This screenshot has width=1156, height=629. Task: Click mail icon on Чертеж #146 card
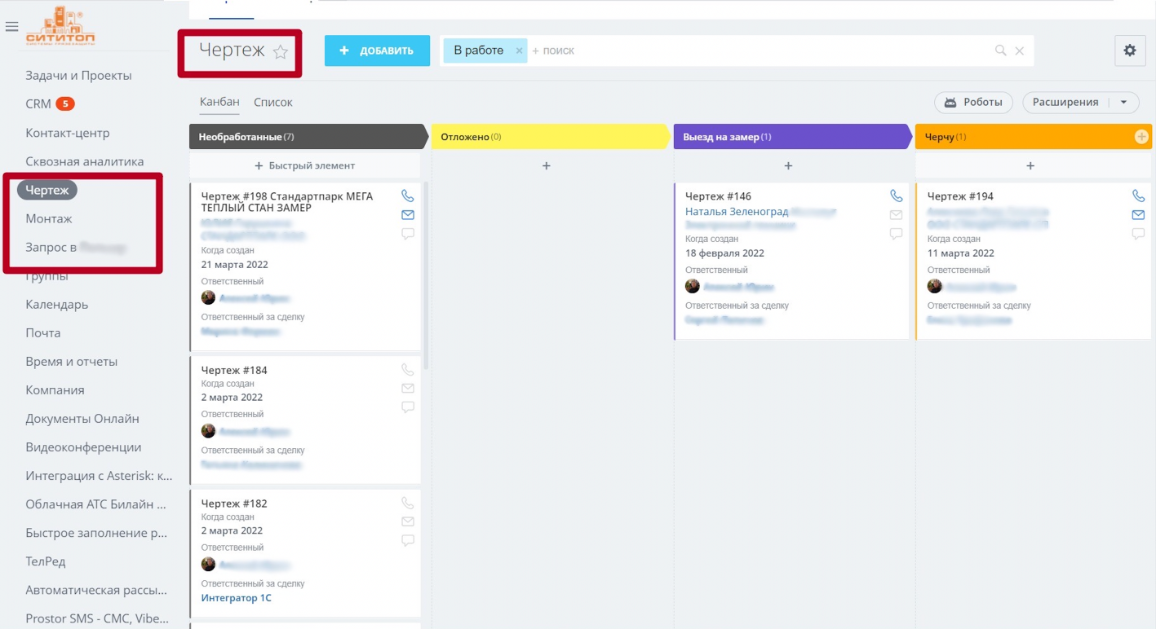pyautogui.click(x=896, y=215)
